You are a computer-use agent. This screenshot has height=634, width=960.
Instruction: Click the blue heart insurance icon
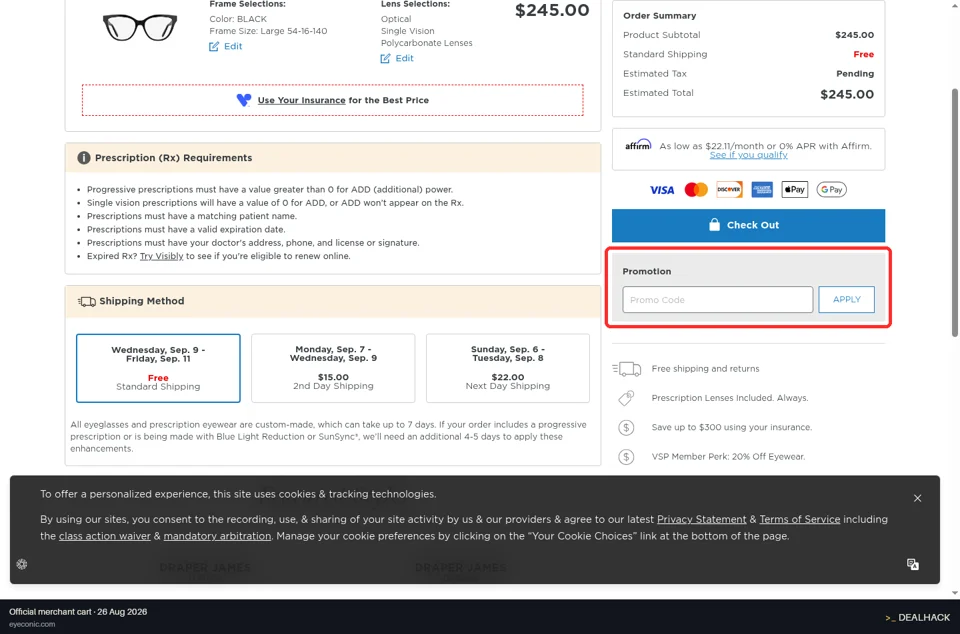pos(244,100)
